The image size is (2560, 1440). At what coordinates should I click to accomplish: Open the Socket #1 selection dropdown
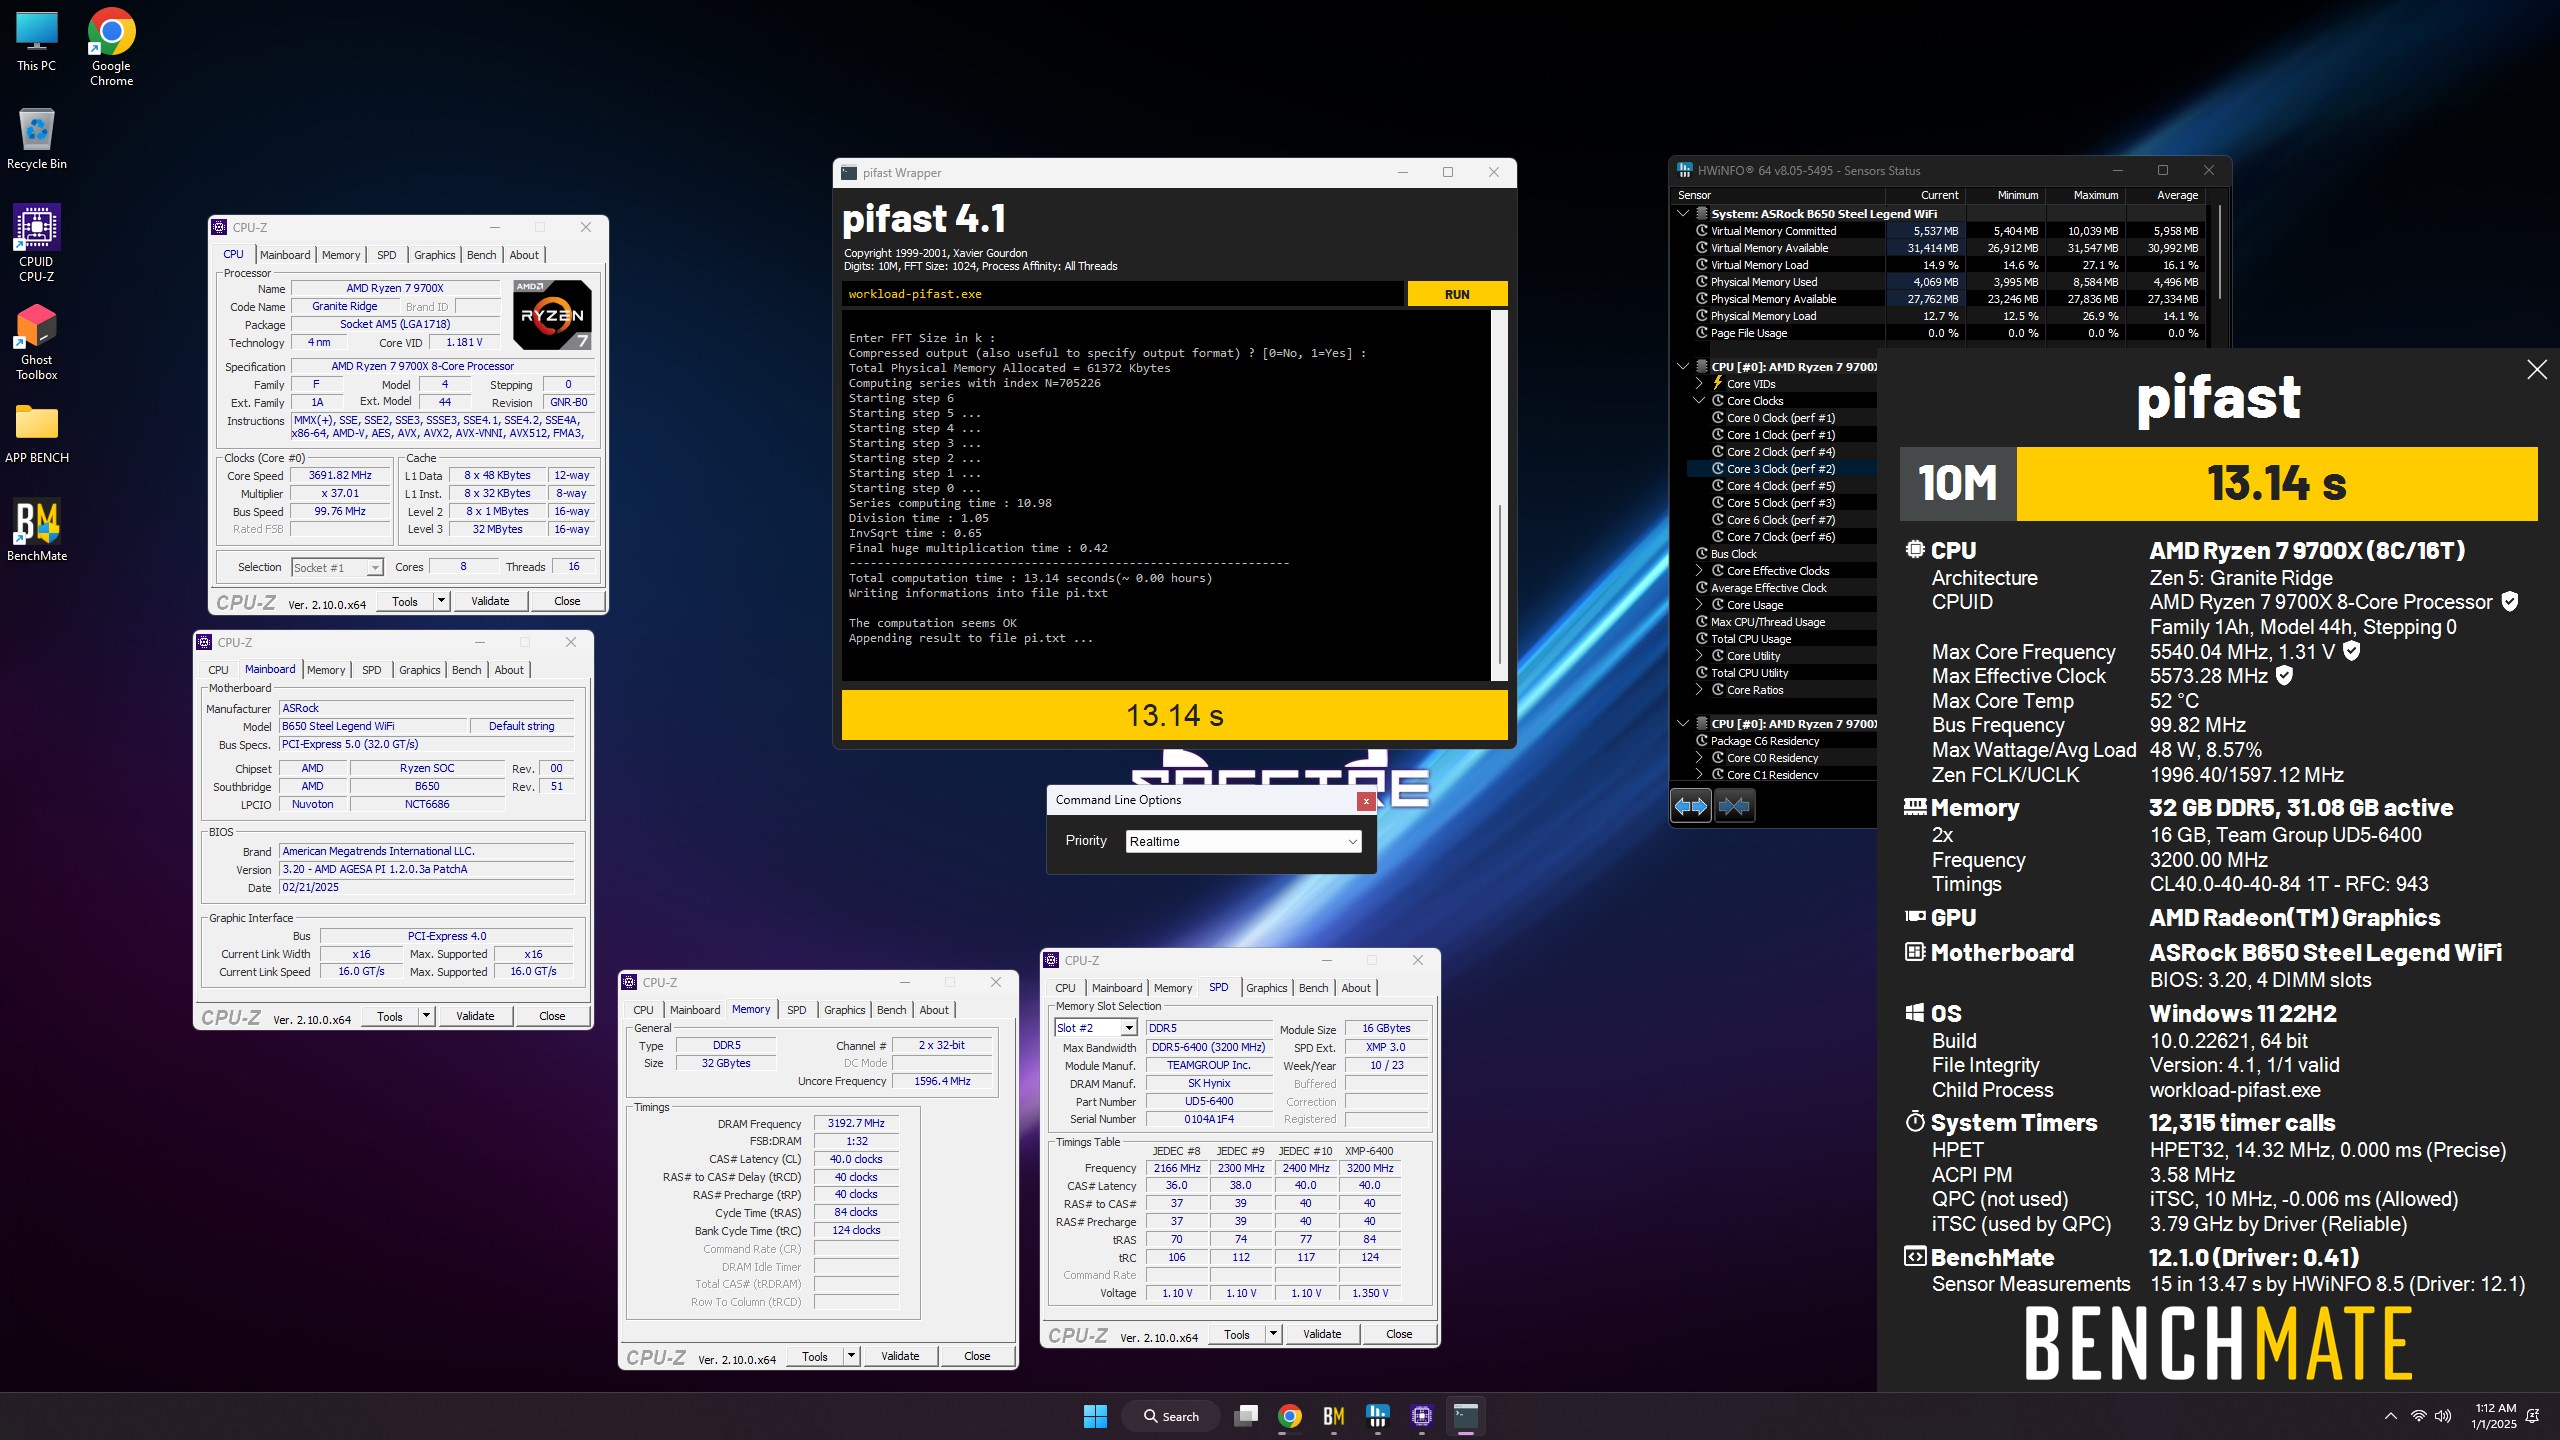337,567
